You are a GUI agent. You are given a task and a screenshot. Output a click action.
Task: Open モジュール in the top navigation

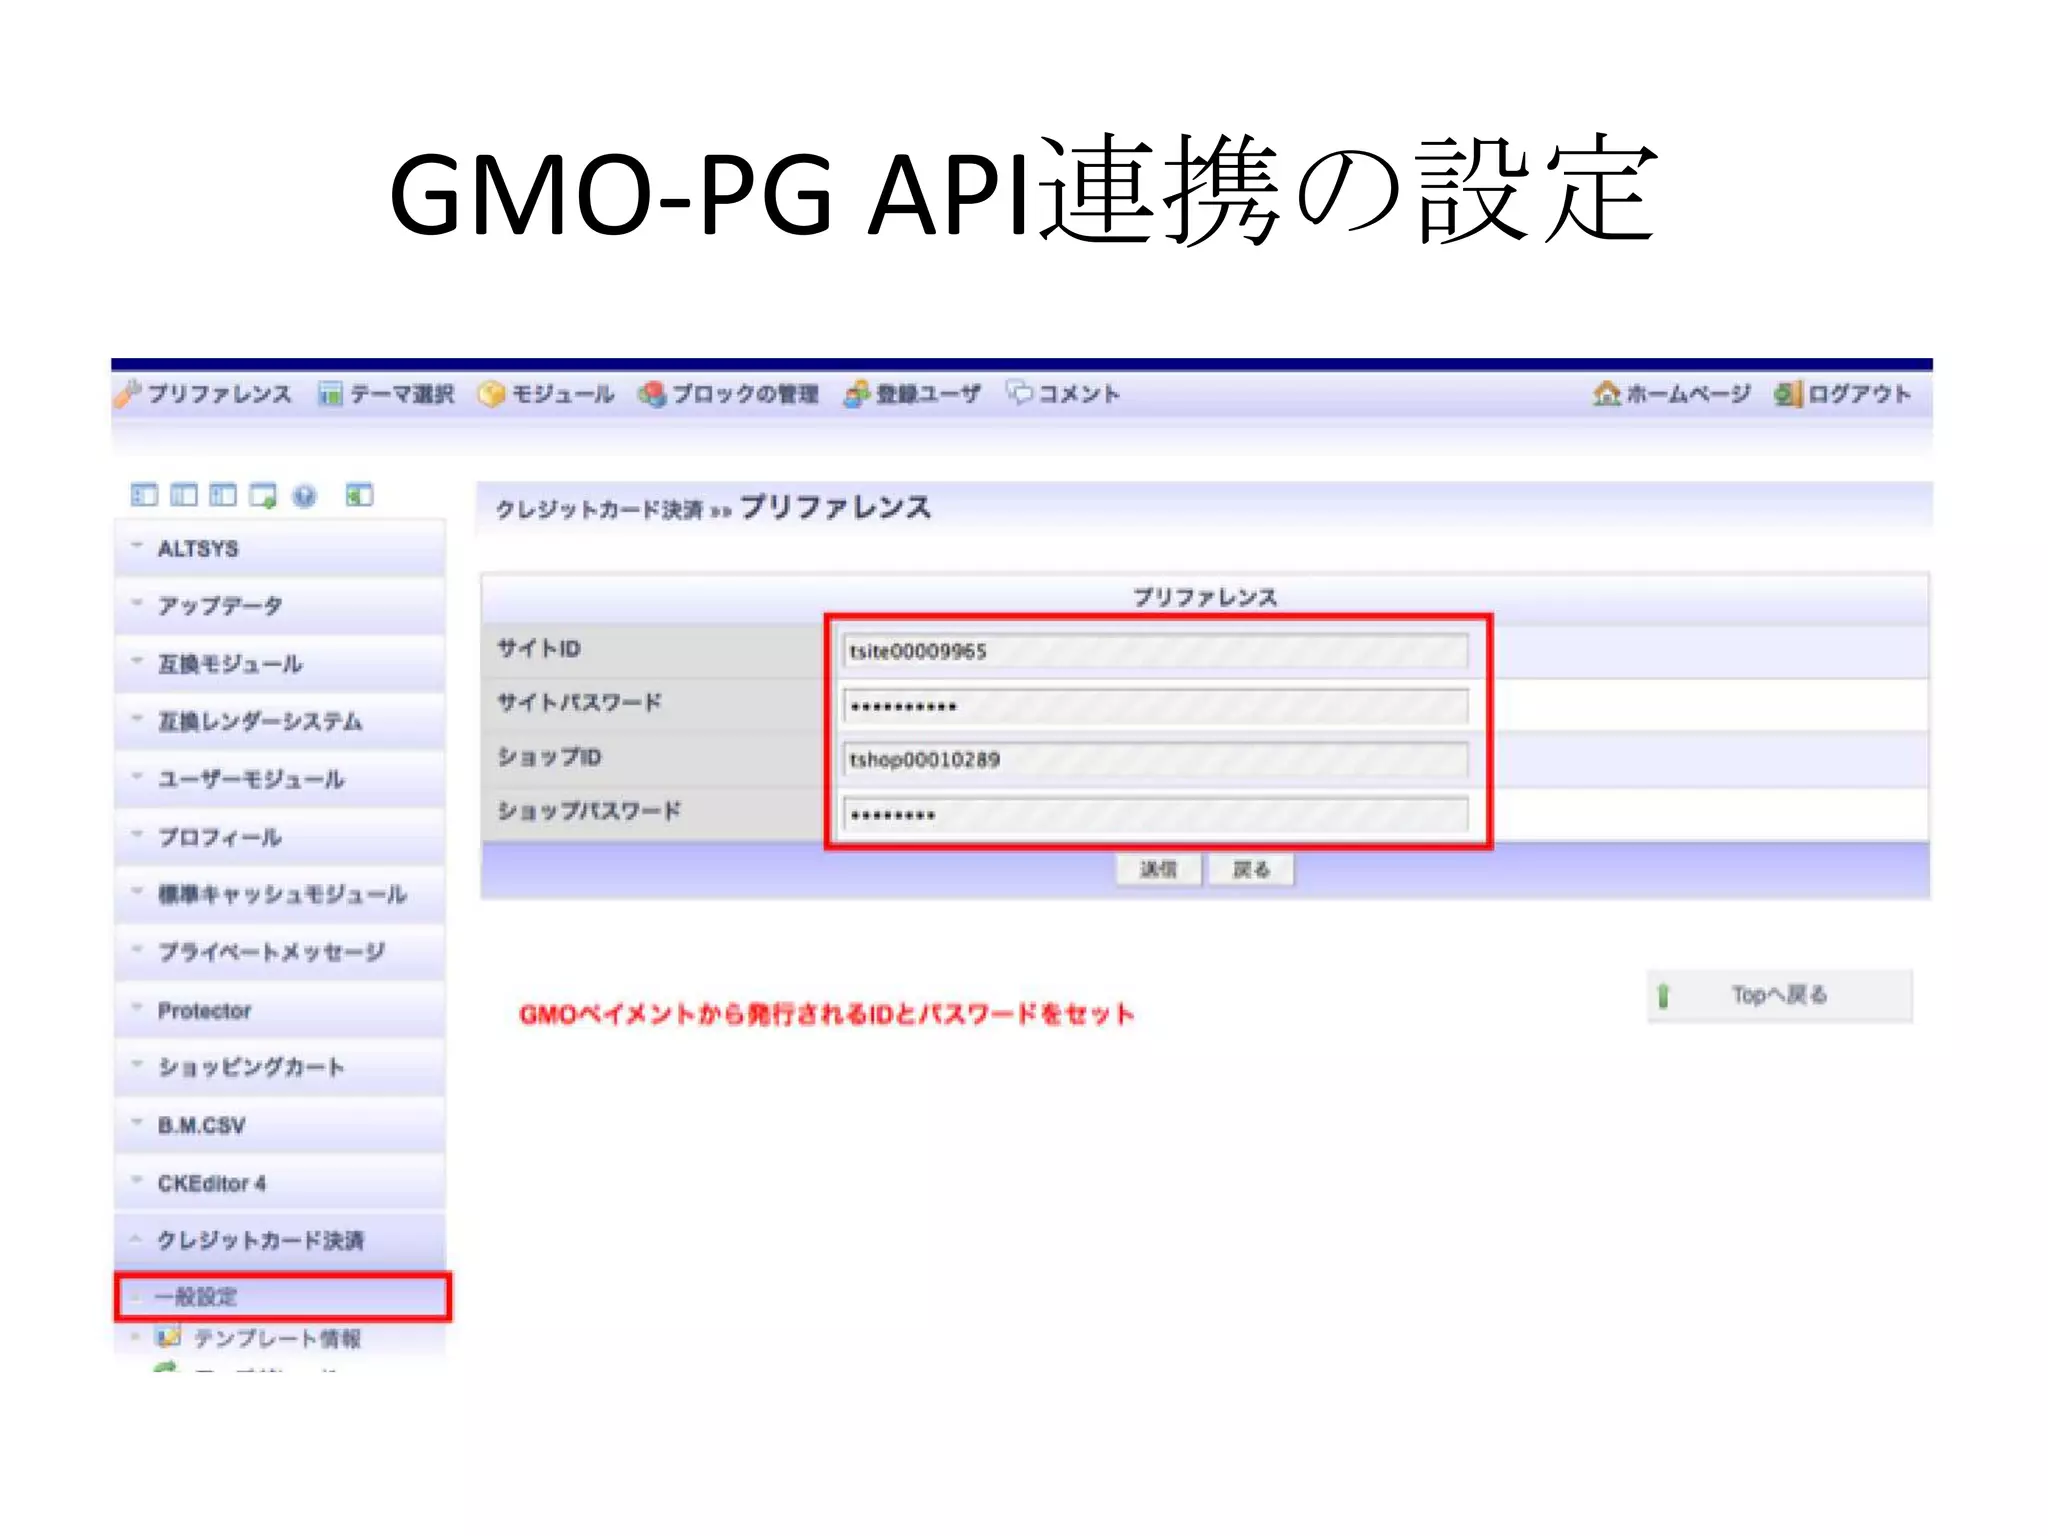coord(546,394)
